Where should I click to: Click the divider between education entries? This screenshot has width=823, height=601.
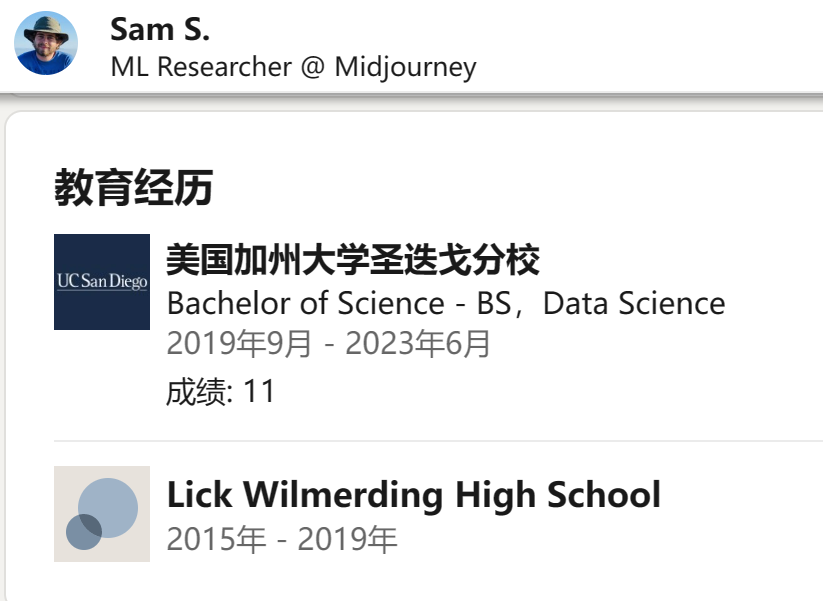[438, 441]
